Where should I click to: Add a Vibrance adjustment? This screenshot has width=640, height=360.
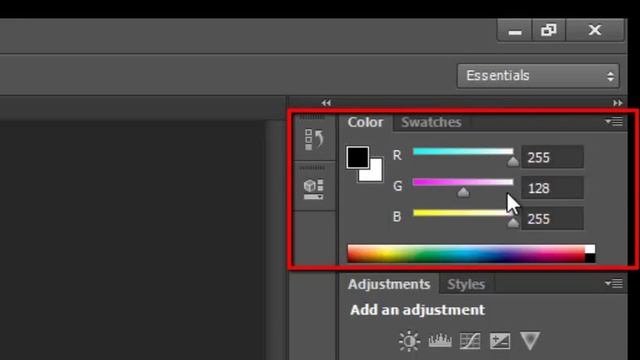[530, 340]
